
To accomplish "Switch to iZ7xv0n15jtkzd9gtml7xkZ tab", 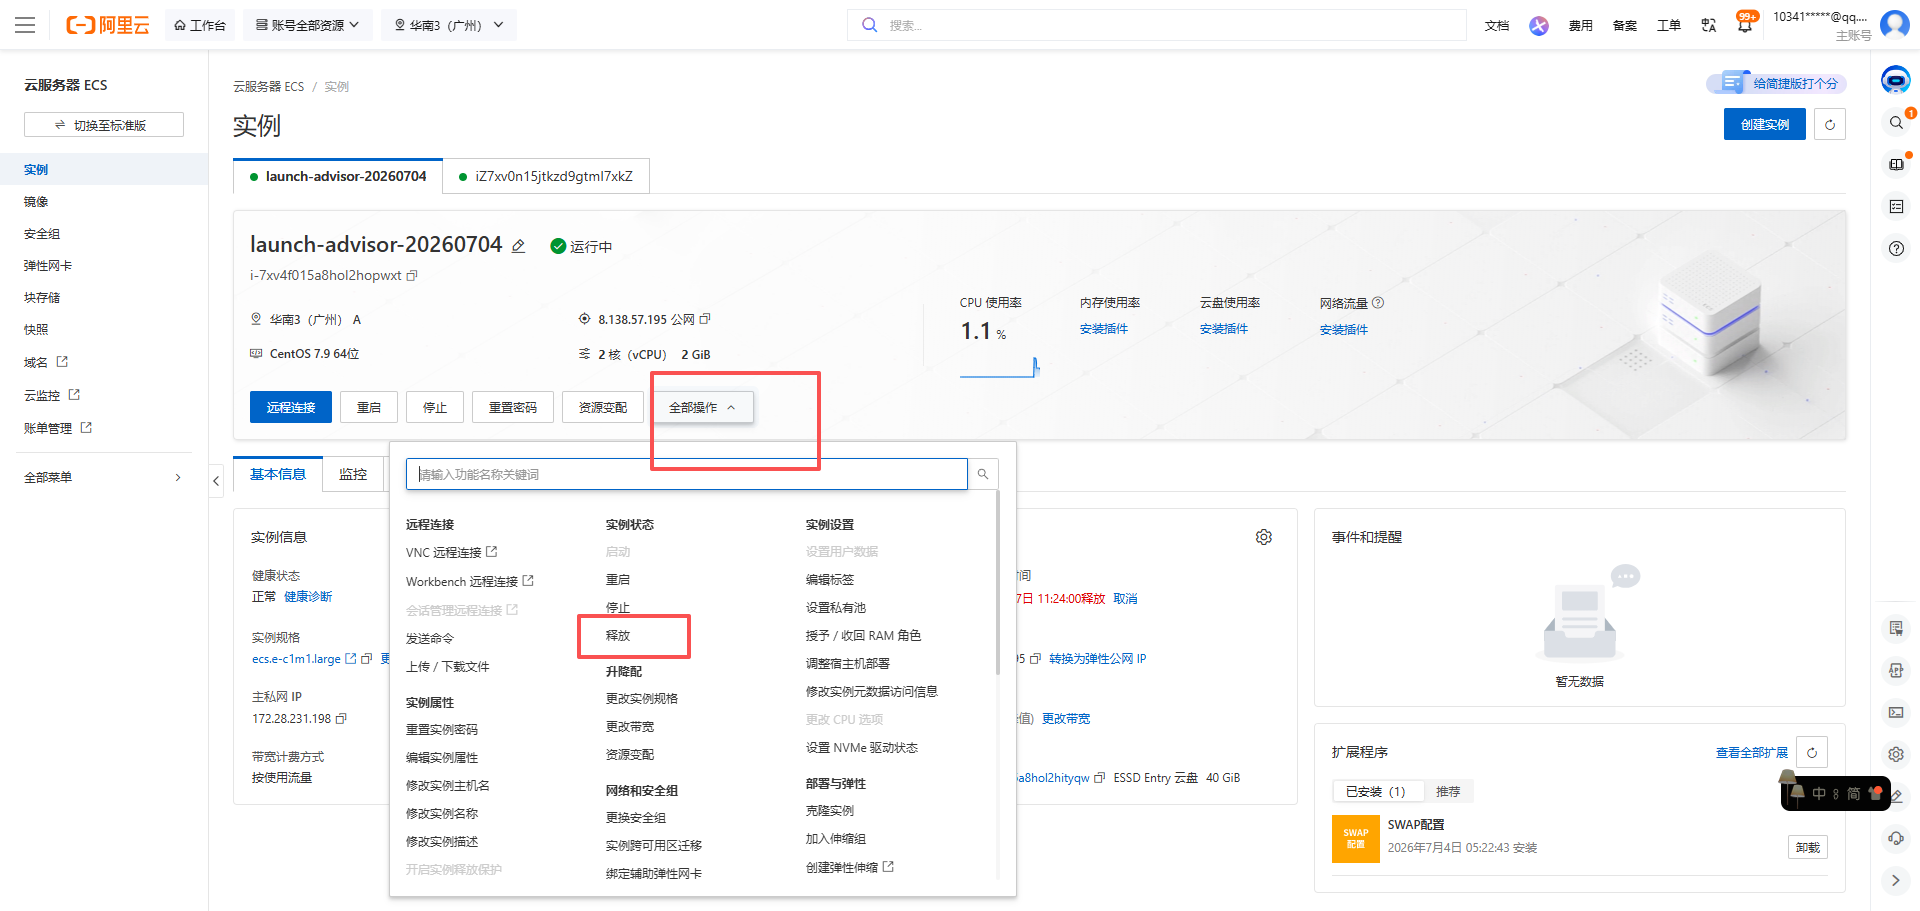I will (546, 176).
